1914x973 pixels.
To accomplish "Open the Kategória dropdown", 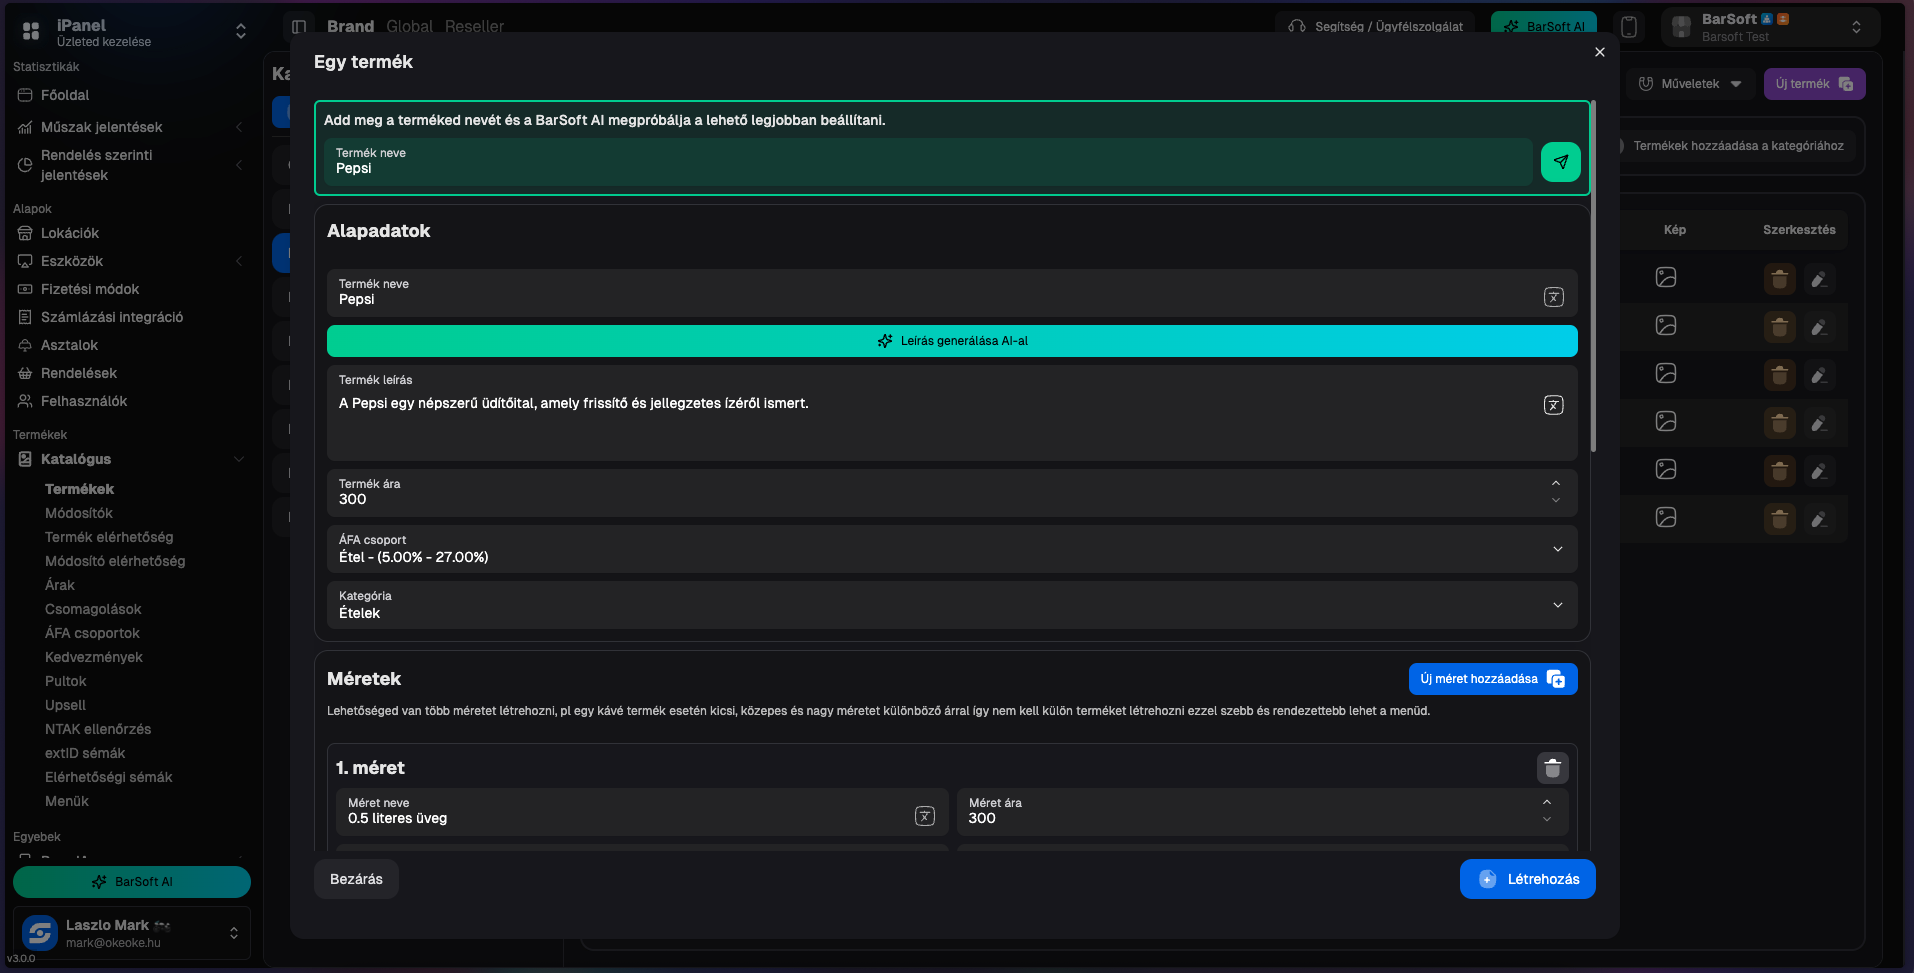I will 1557,605.
